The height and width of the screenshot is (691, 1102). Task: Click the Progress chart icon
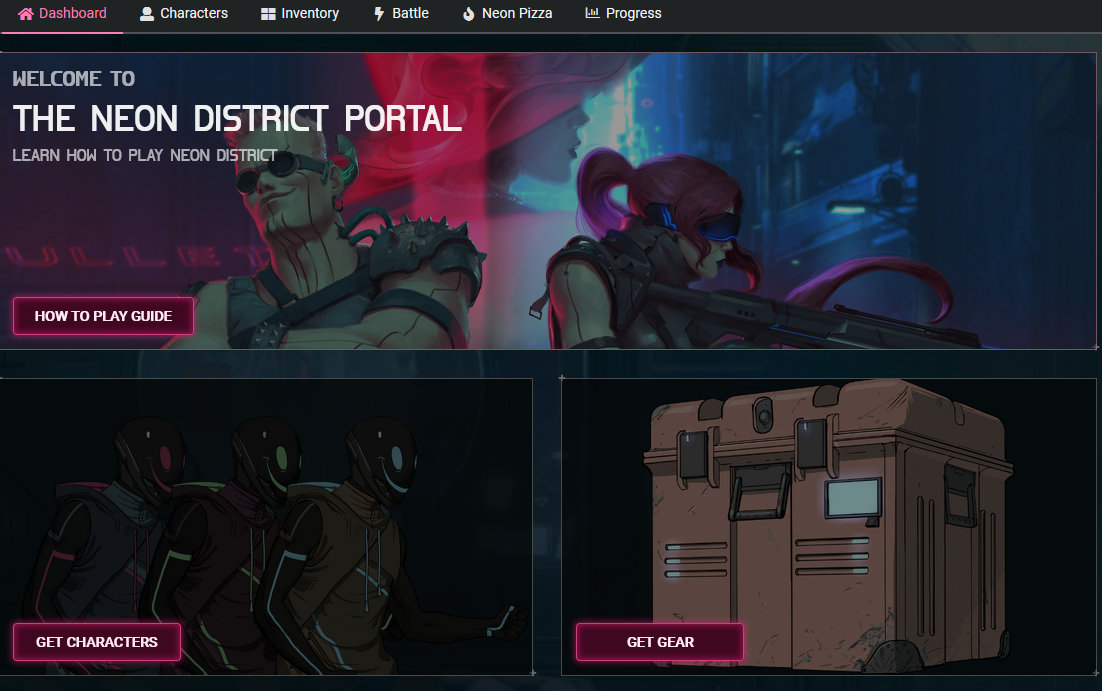point(592,13)
